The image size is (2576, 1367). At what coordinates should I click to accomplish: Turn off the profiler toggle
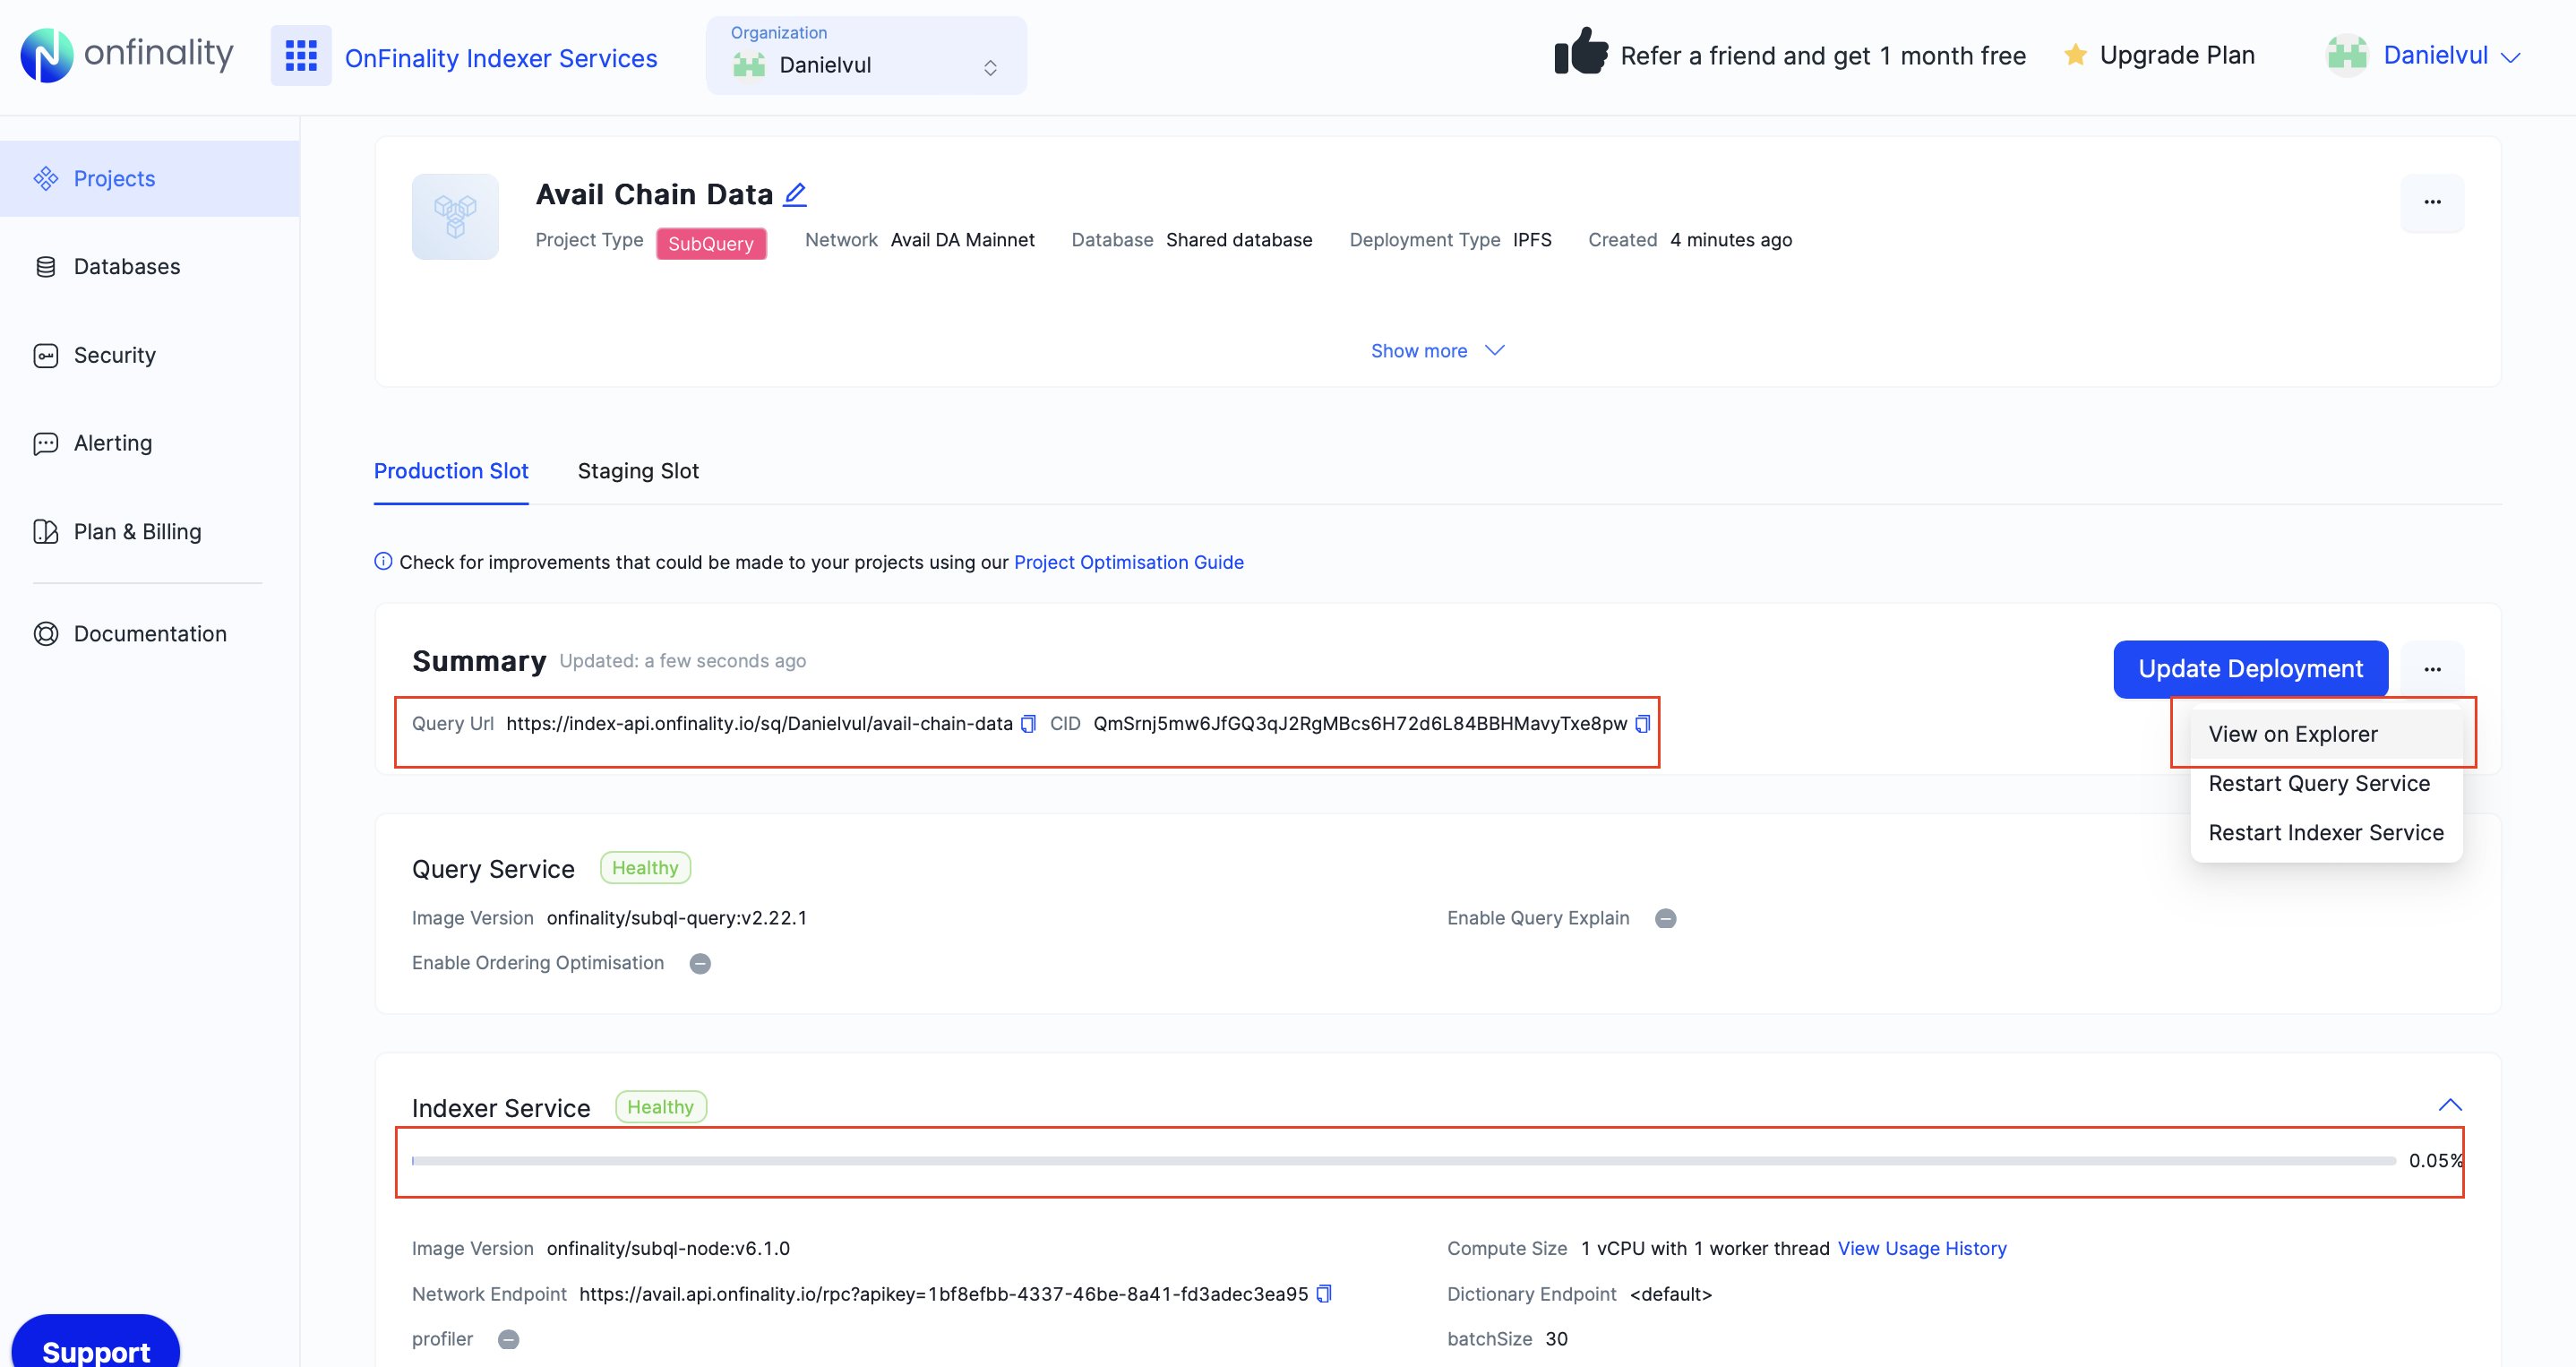coord(508,1339)
